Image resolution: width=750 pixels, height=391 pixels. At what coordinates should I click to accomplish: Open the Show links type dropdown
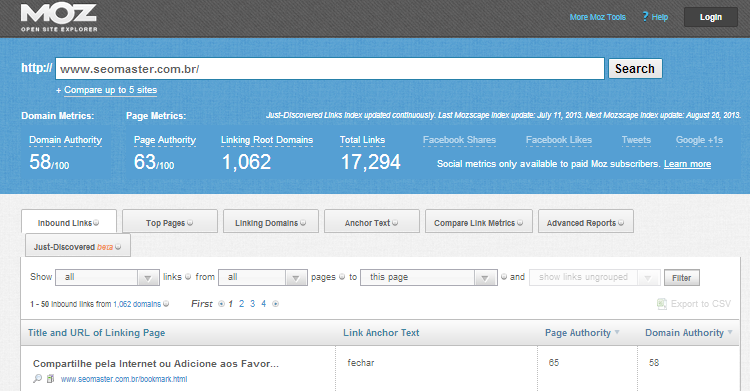(108, 278)
